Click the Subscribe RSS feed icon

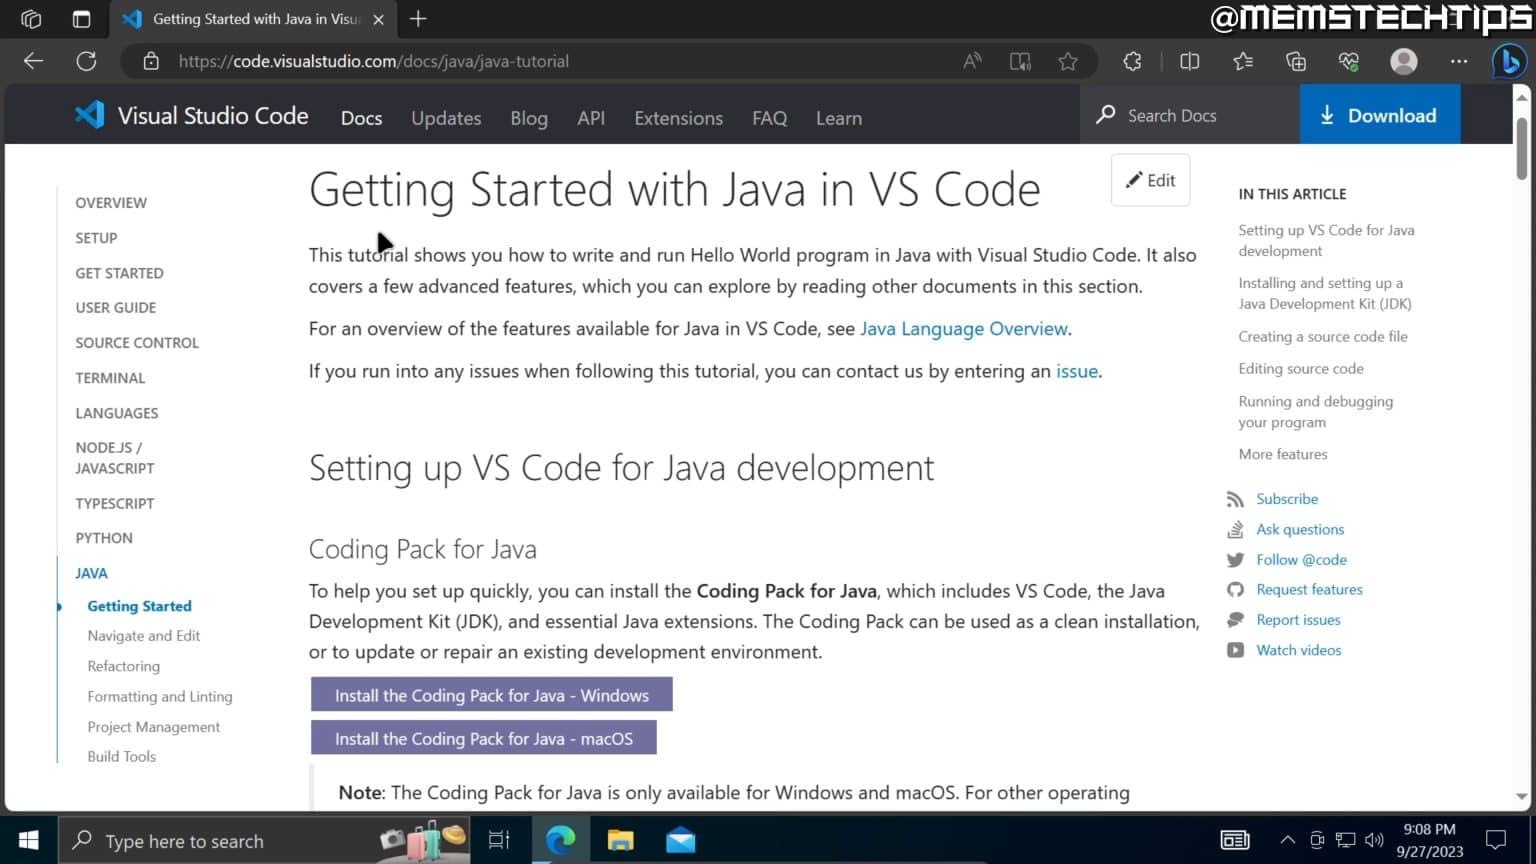pos(1236,499)
